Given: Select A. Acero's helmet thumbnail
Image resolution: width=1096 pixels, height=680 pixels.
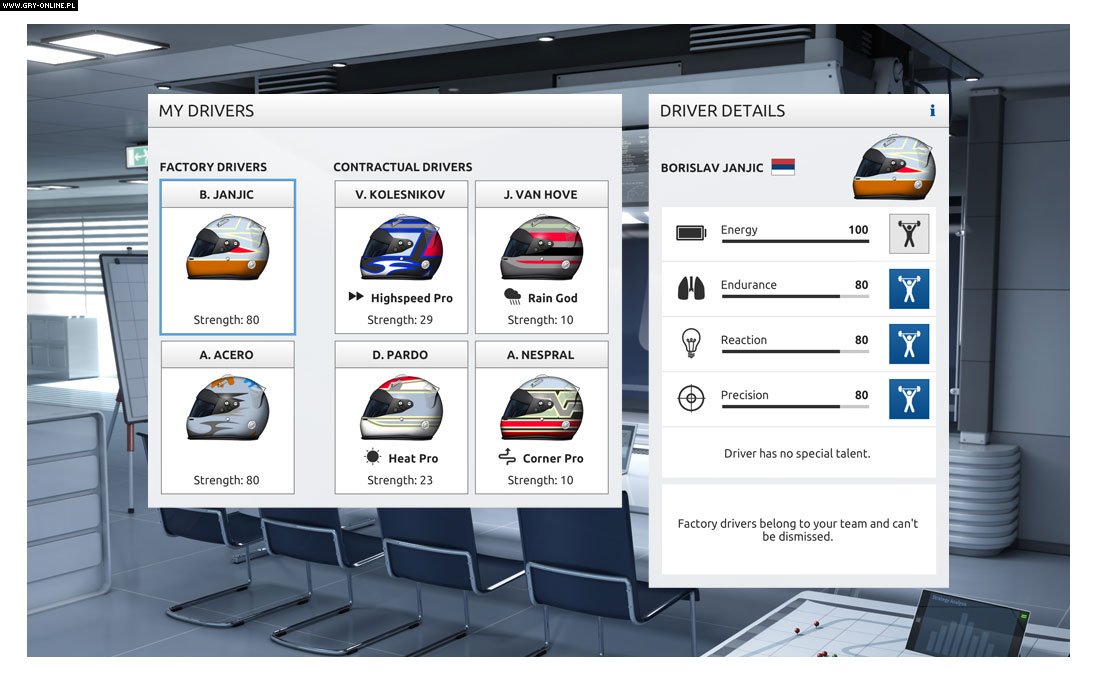Looking at the screenshot, I should pos(227,408).
